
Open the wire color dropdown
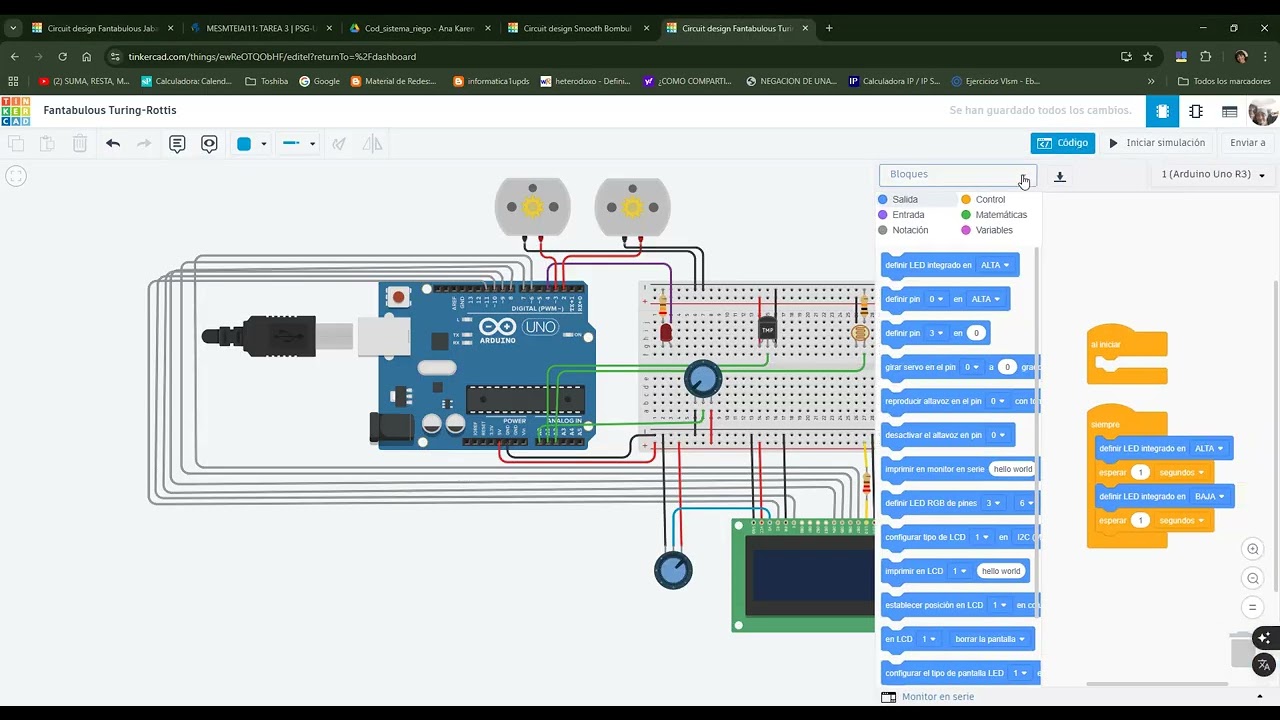[x=251, y=144]
